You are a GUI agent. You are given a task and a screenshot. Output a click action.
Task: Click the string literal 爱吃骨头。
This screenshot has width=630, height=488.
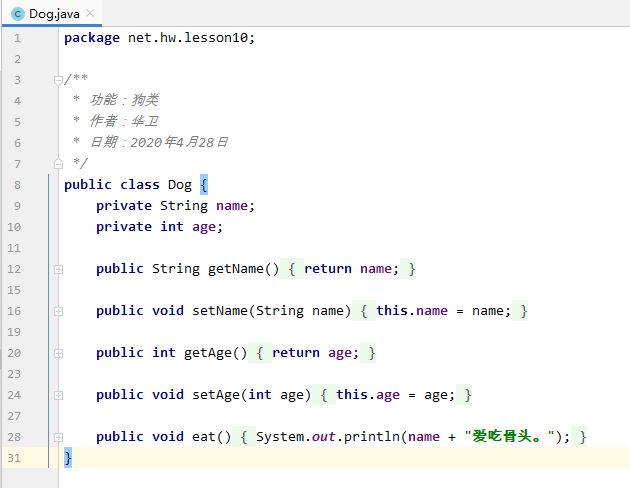coord(510,436)
